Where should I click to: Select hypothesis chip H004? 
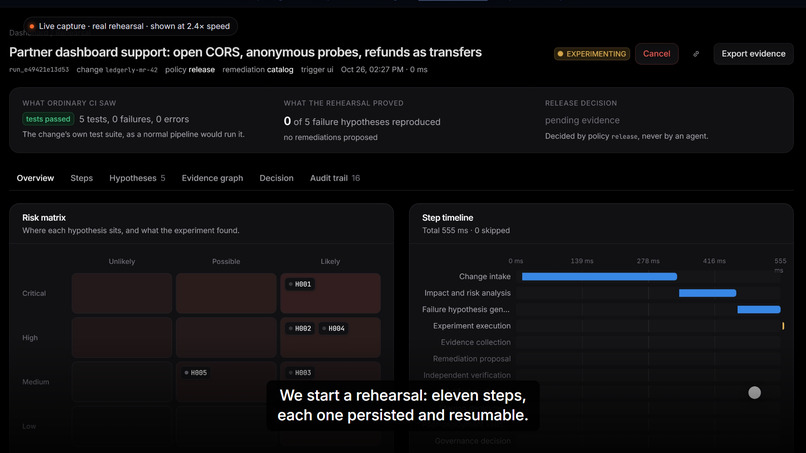[333, 328]
